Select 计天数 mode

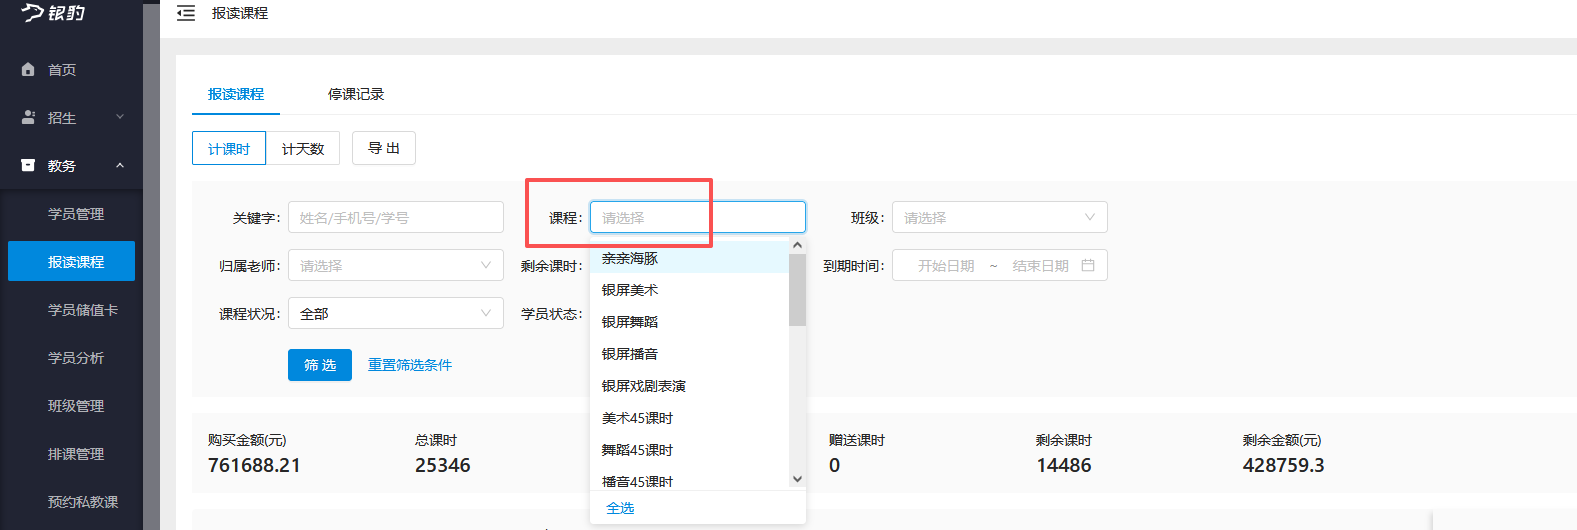(303, 148)
